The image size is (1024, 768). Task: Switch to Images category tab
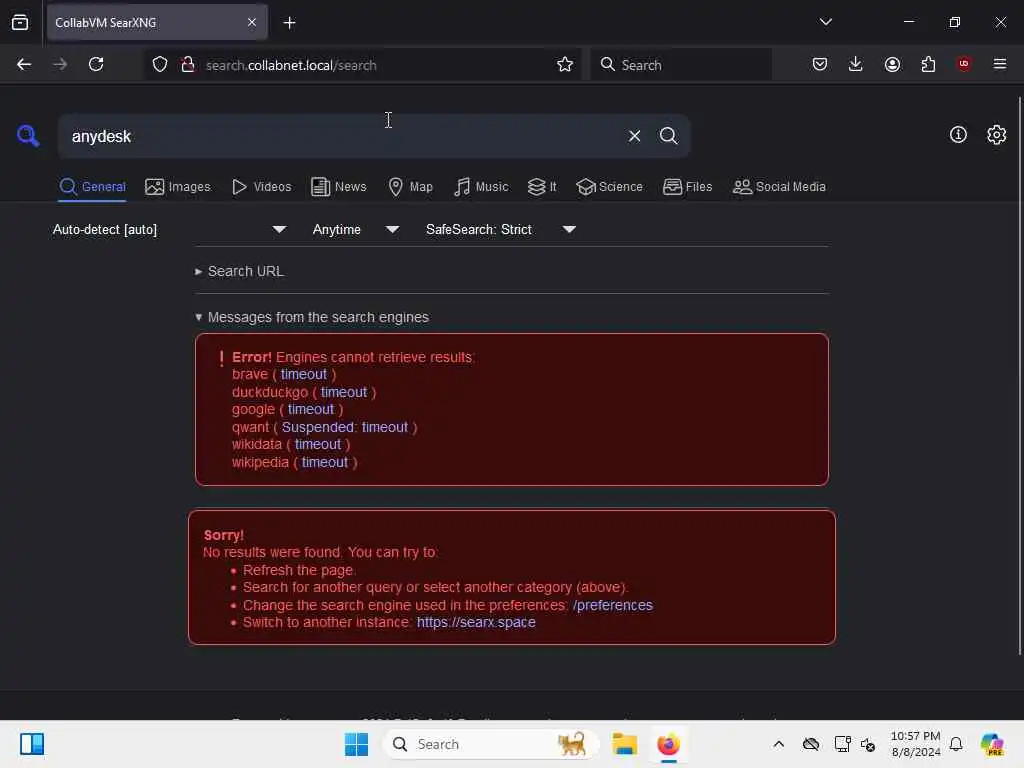(178, 187)
